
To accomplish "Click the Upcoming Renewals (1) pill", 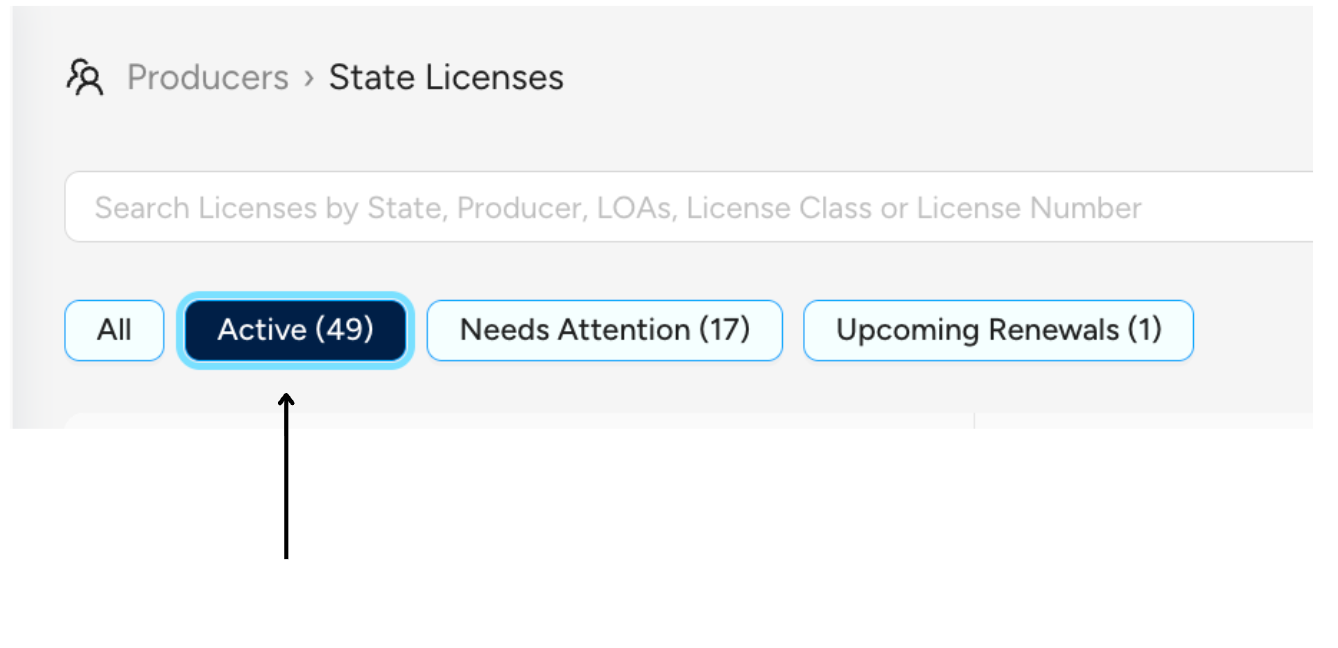I will (x=998, y=330).
